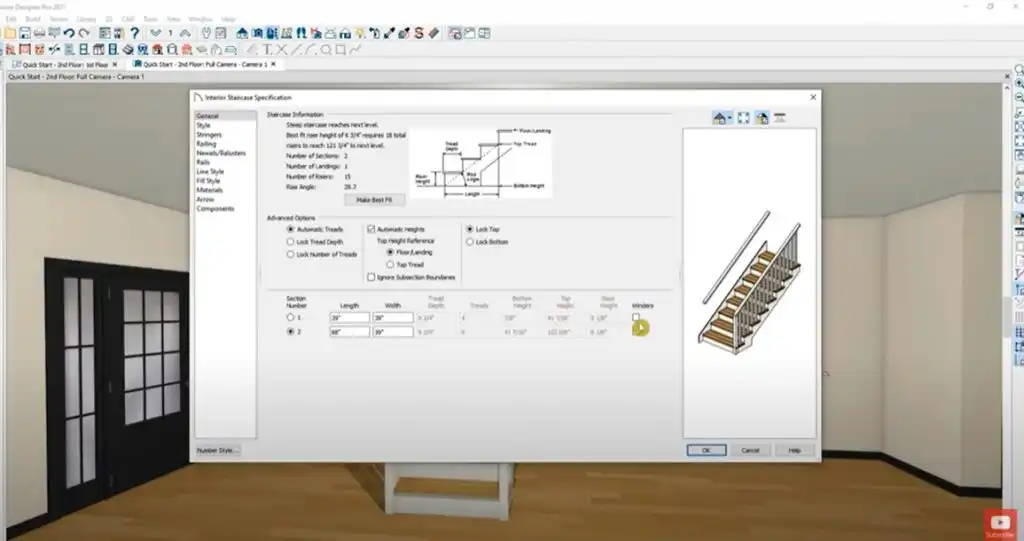Open the Edit menu
1024x541 pixels.
[x=12, y=20]
